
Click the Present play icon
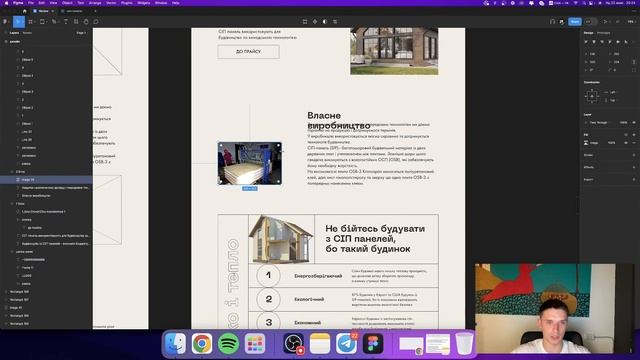605,22
